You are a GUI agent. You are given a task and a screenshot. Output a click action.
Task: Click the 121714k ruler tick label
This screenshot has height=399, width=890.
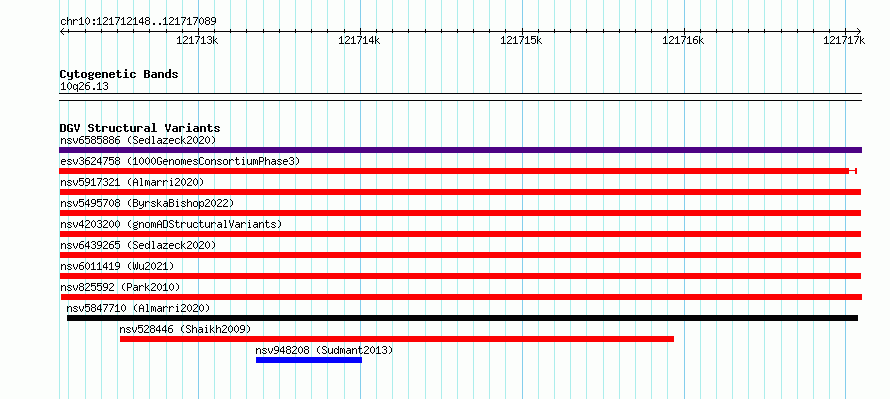tap(359, 40)
